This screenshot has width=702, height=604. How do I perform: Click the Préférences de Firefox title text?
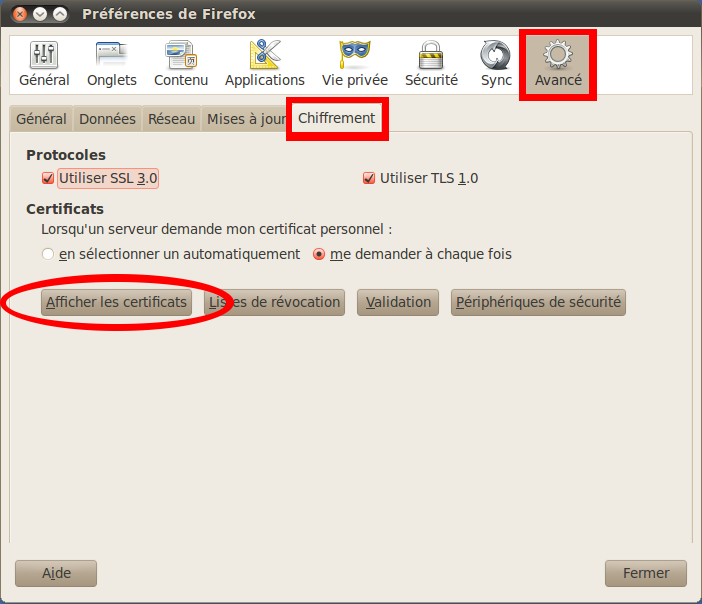point(169,14)
